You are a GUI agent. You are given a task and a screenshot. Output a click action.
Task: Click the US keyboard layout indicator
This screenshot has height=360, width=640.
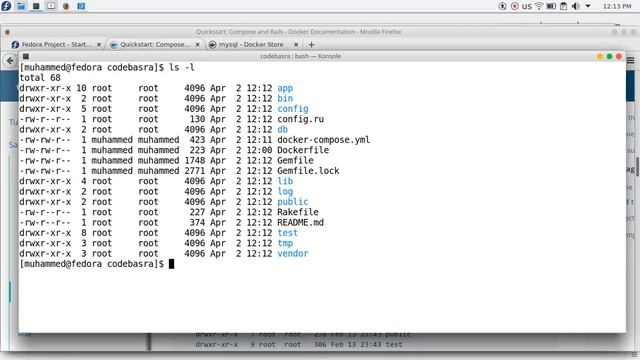click(527, 7)
